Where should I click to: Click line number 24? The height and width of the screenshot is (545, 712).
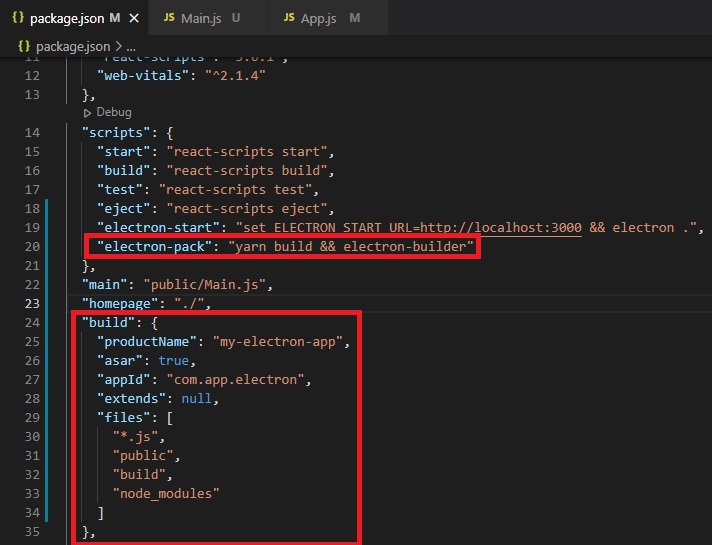(32, 322)
